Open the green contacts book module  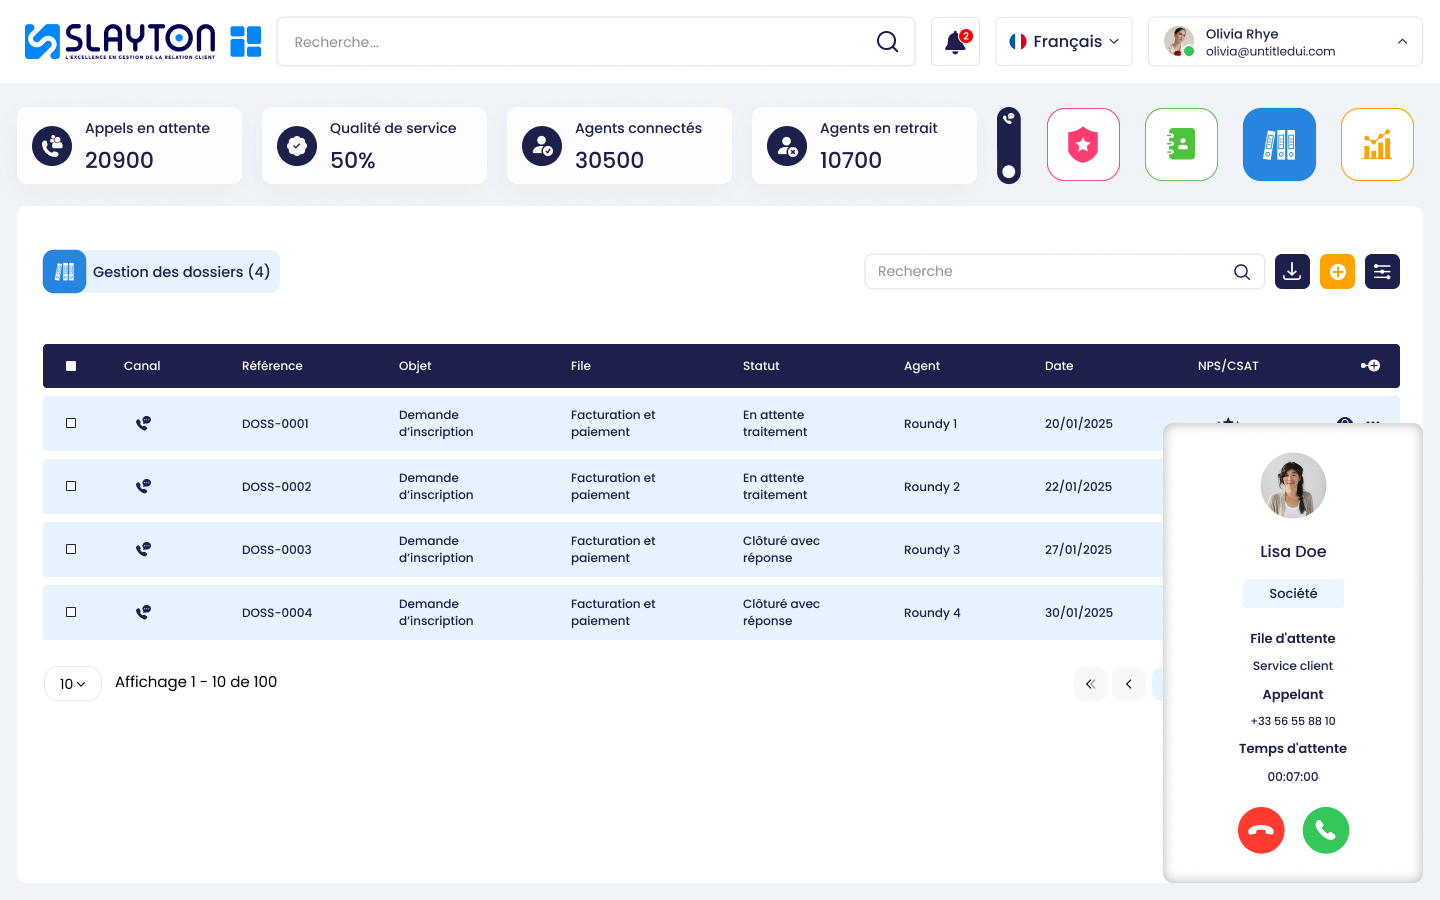coord(1181,145)
